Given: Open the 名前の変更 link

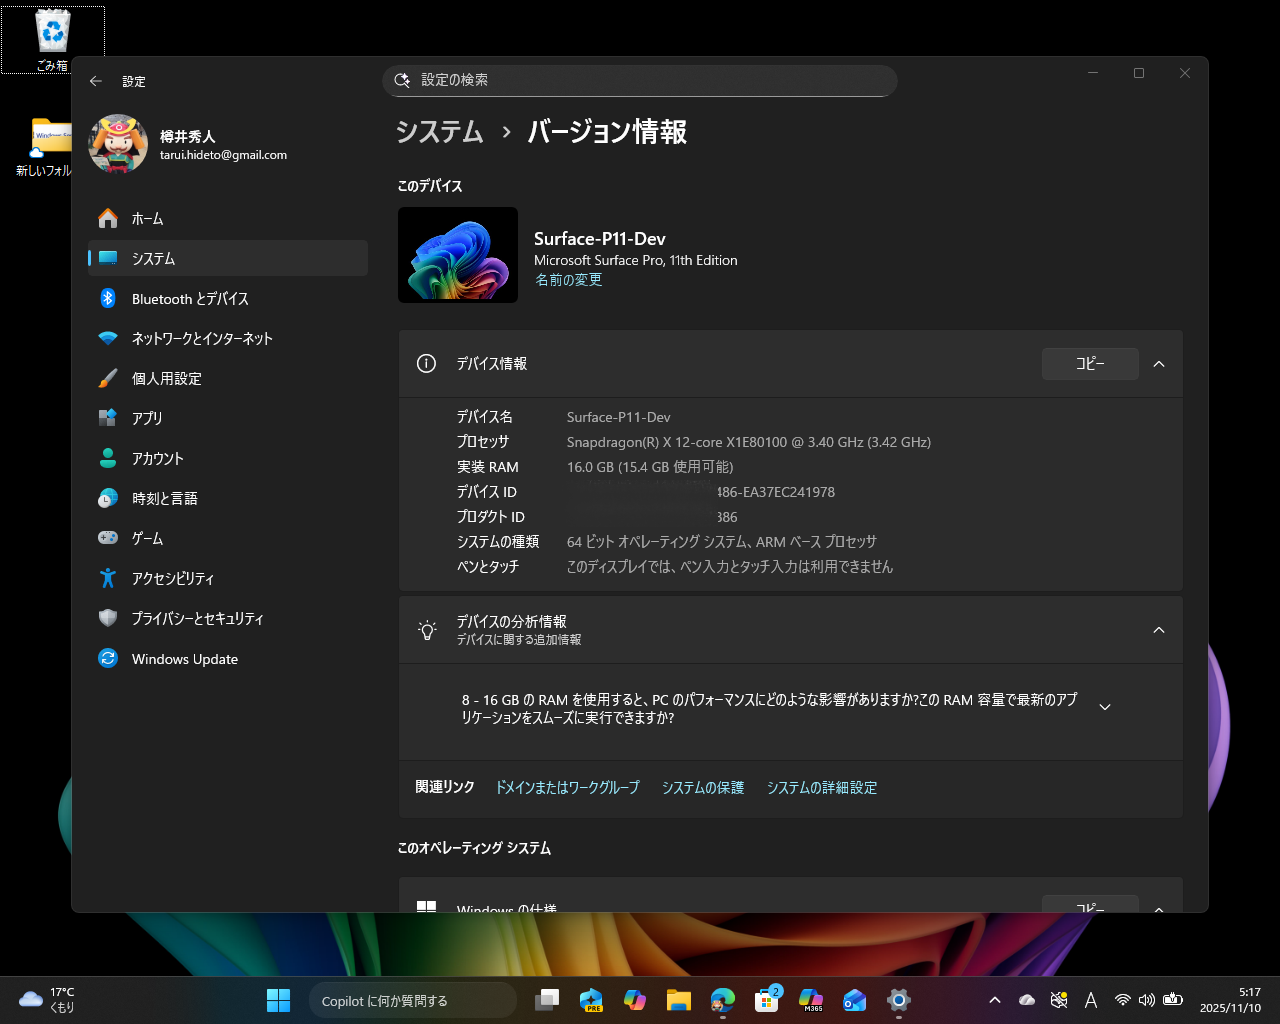Looking at the screenshot, I should (568, 280).
